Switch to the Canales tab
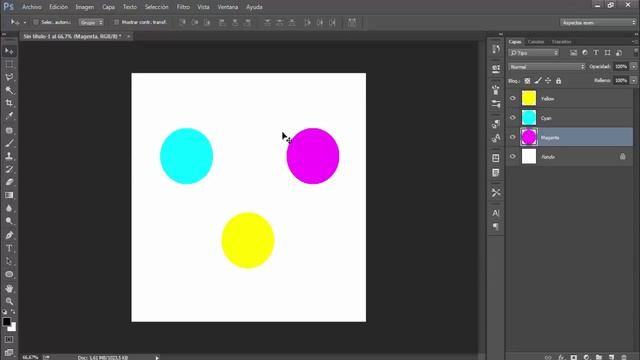Screen dimensions: 640x360 (x=536, y=42)
